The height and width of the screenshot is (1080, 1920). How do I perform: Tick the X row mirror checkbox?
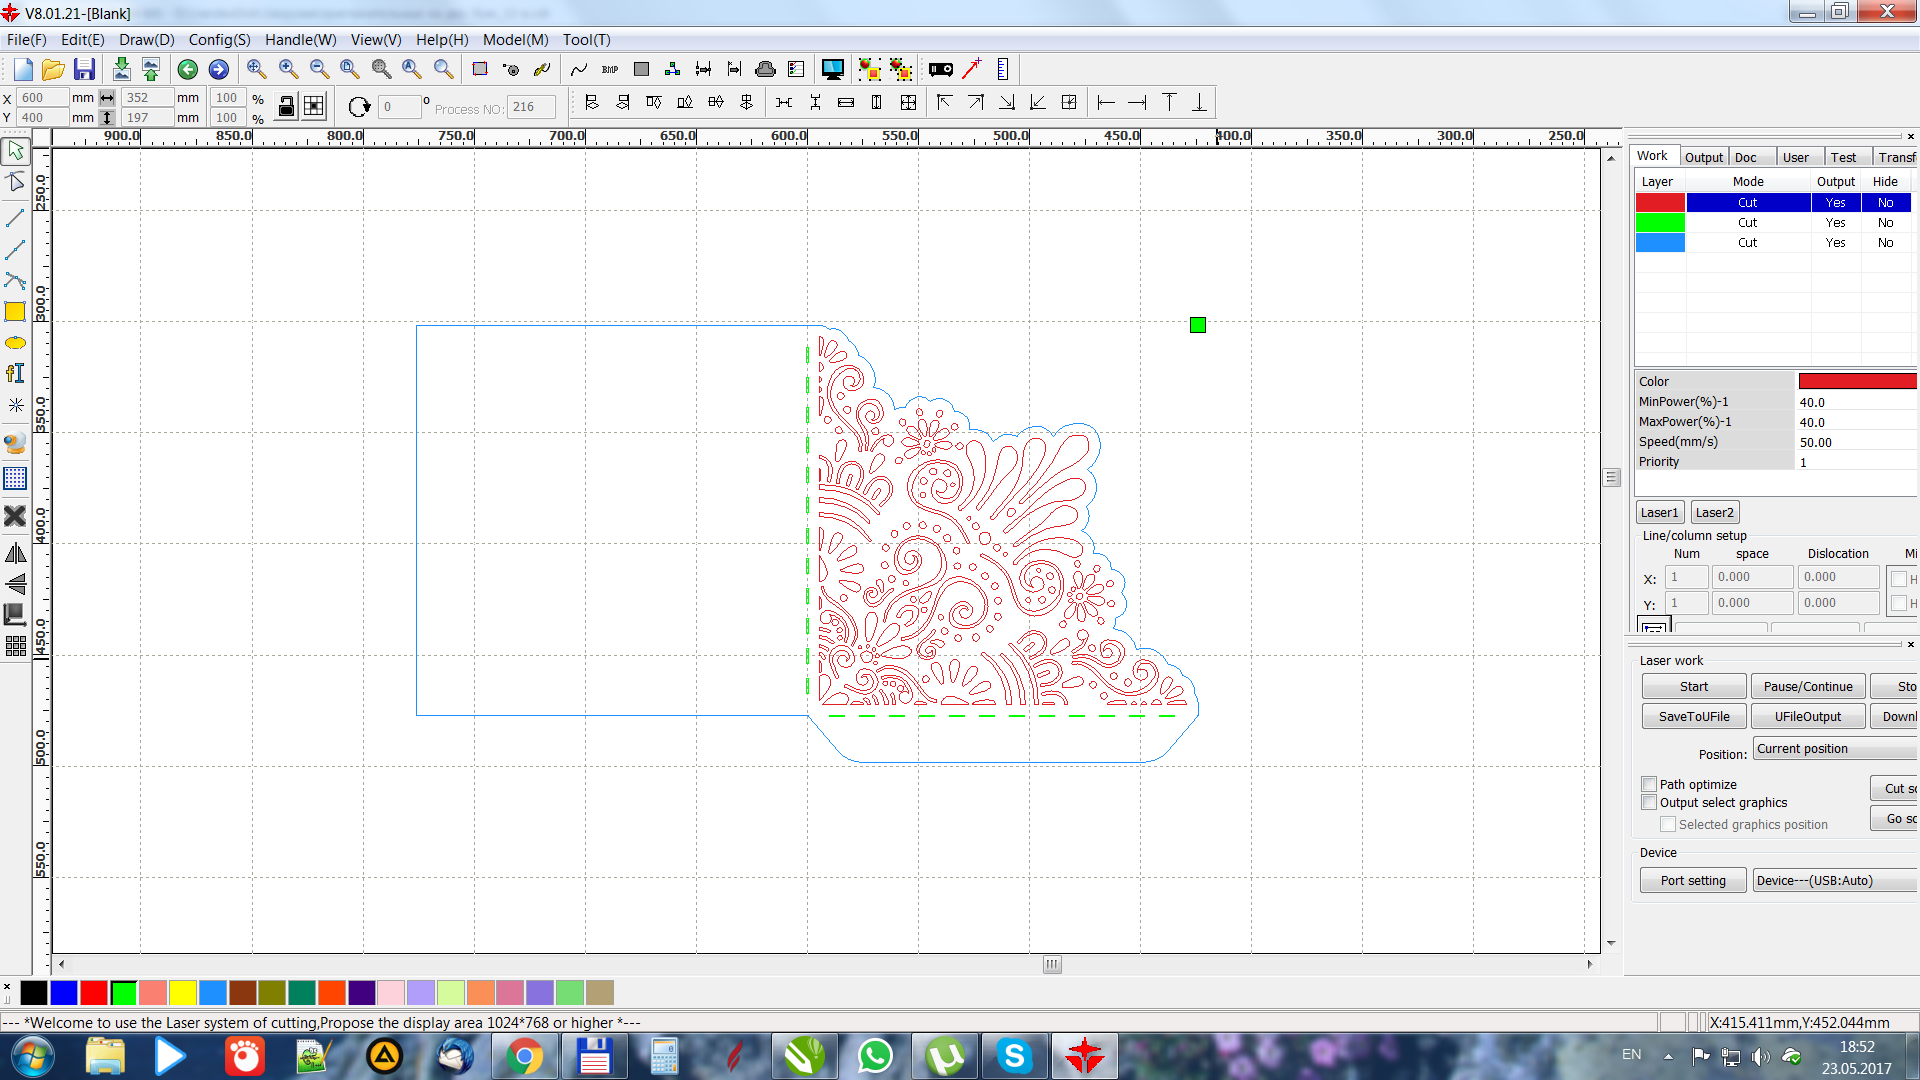point(1898,578)
